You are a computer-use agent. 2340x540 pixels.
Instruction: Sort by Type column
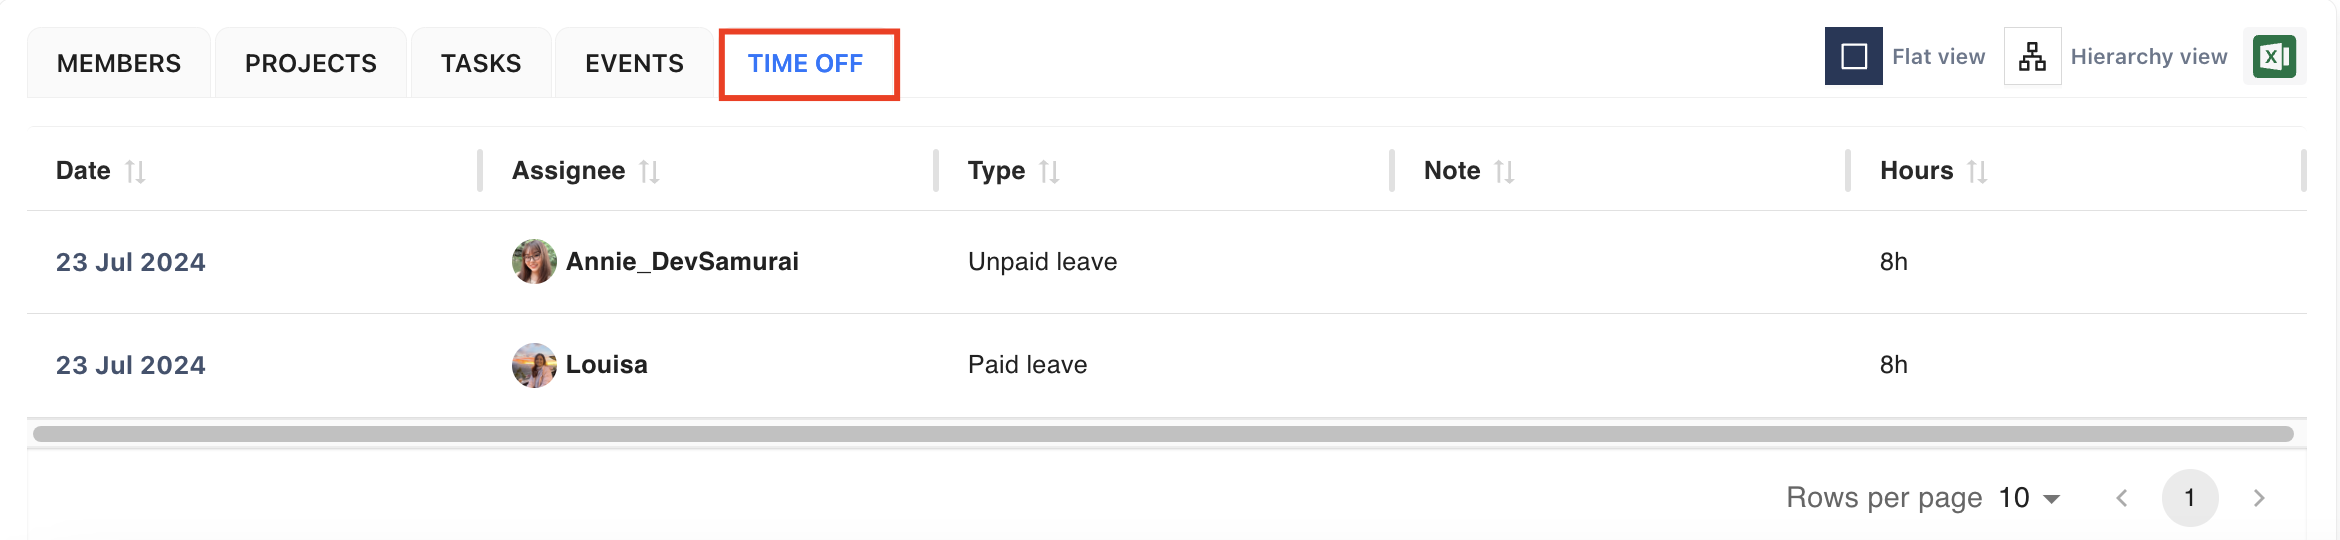pyautogui.click(x=1049, y=172)
